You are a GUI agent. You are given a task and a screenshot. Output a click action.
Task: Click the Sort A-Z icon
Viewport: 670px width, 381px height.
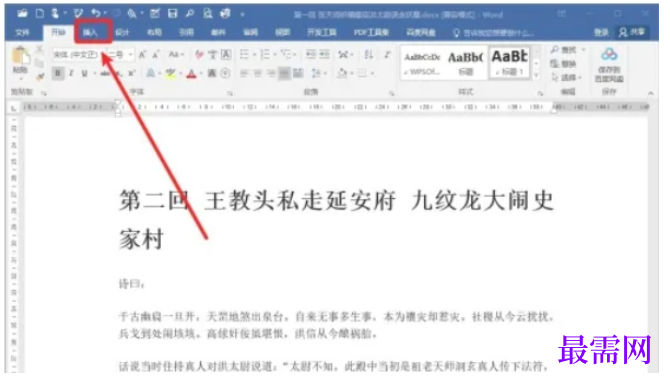[368, 54]
